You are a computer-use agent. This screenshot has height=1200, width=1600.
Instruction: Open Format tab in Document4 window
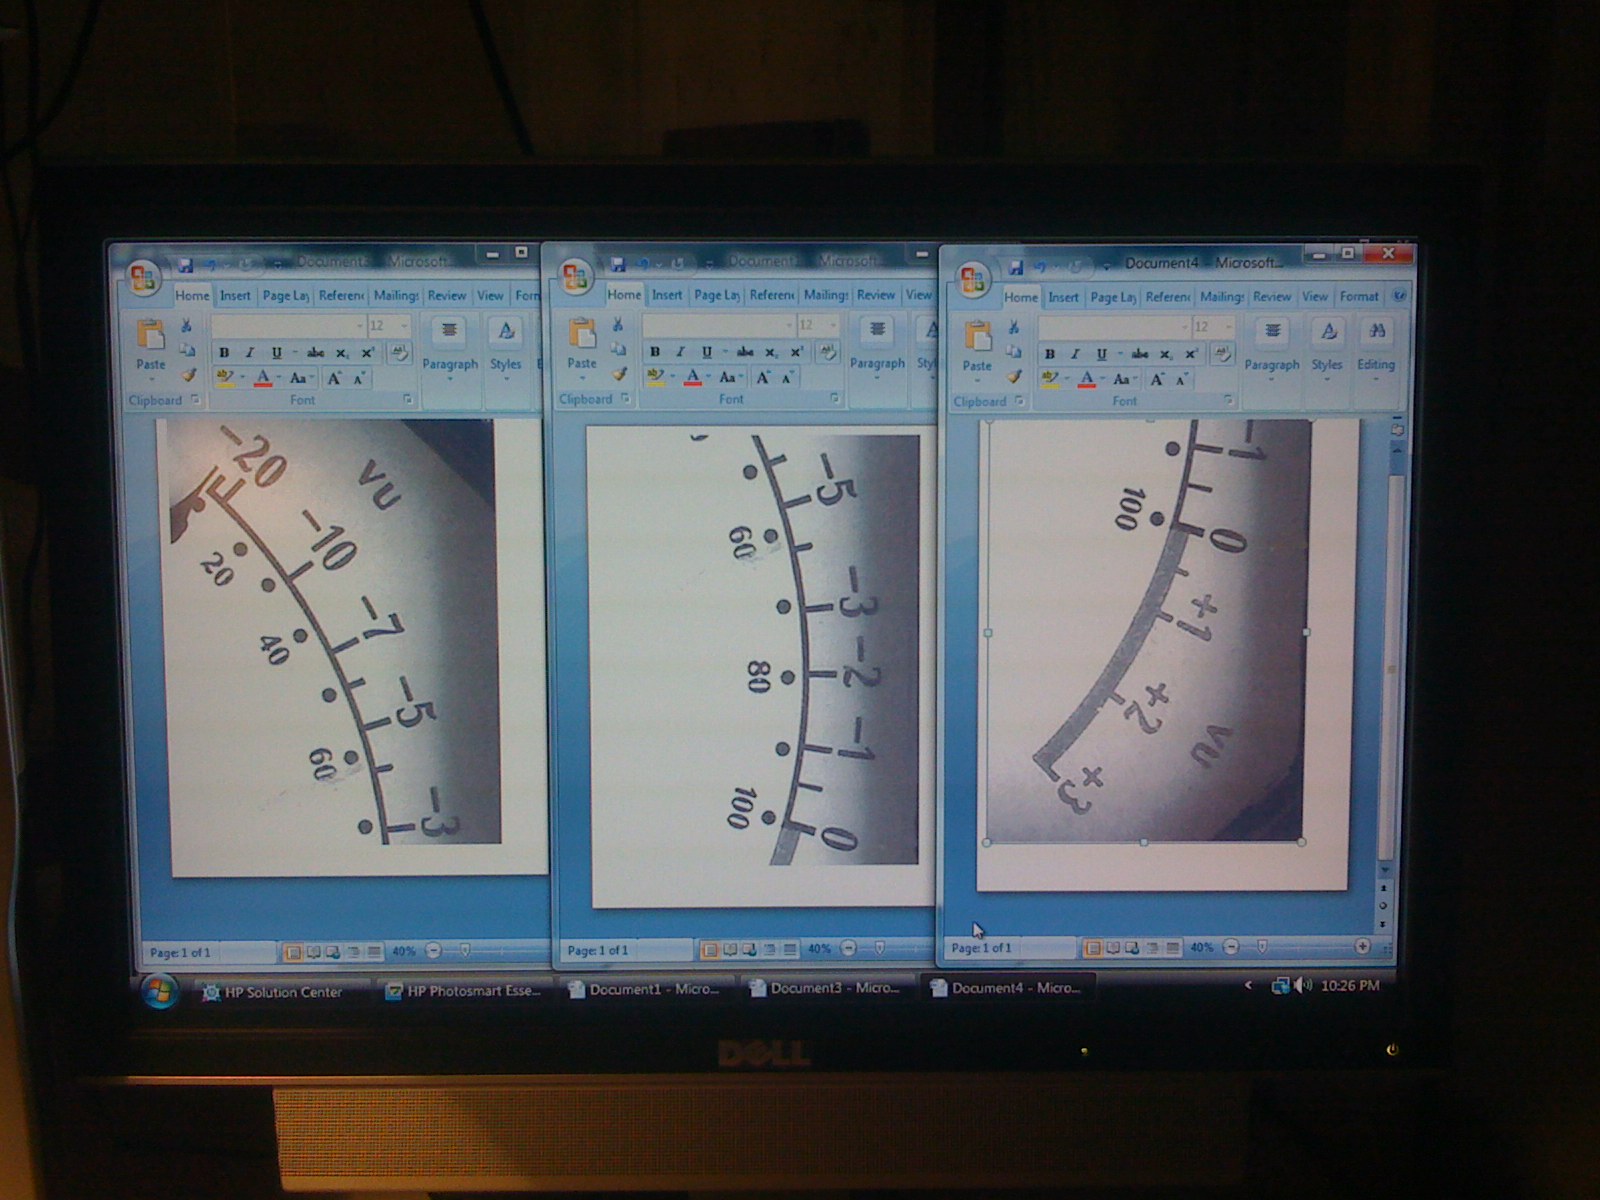pos(1359,296)
